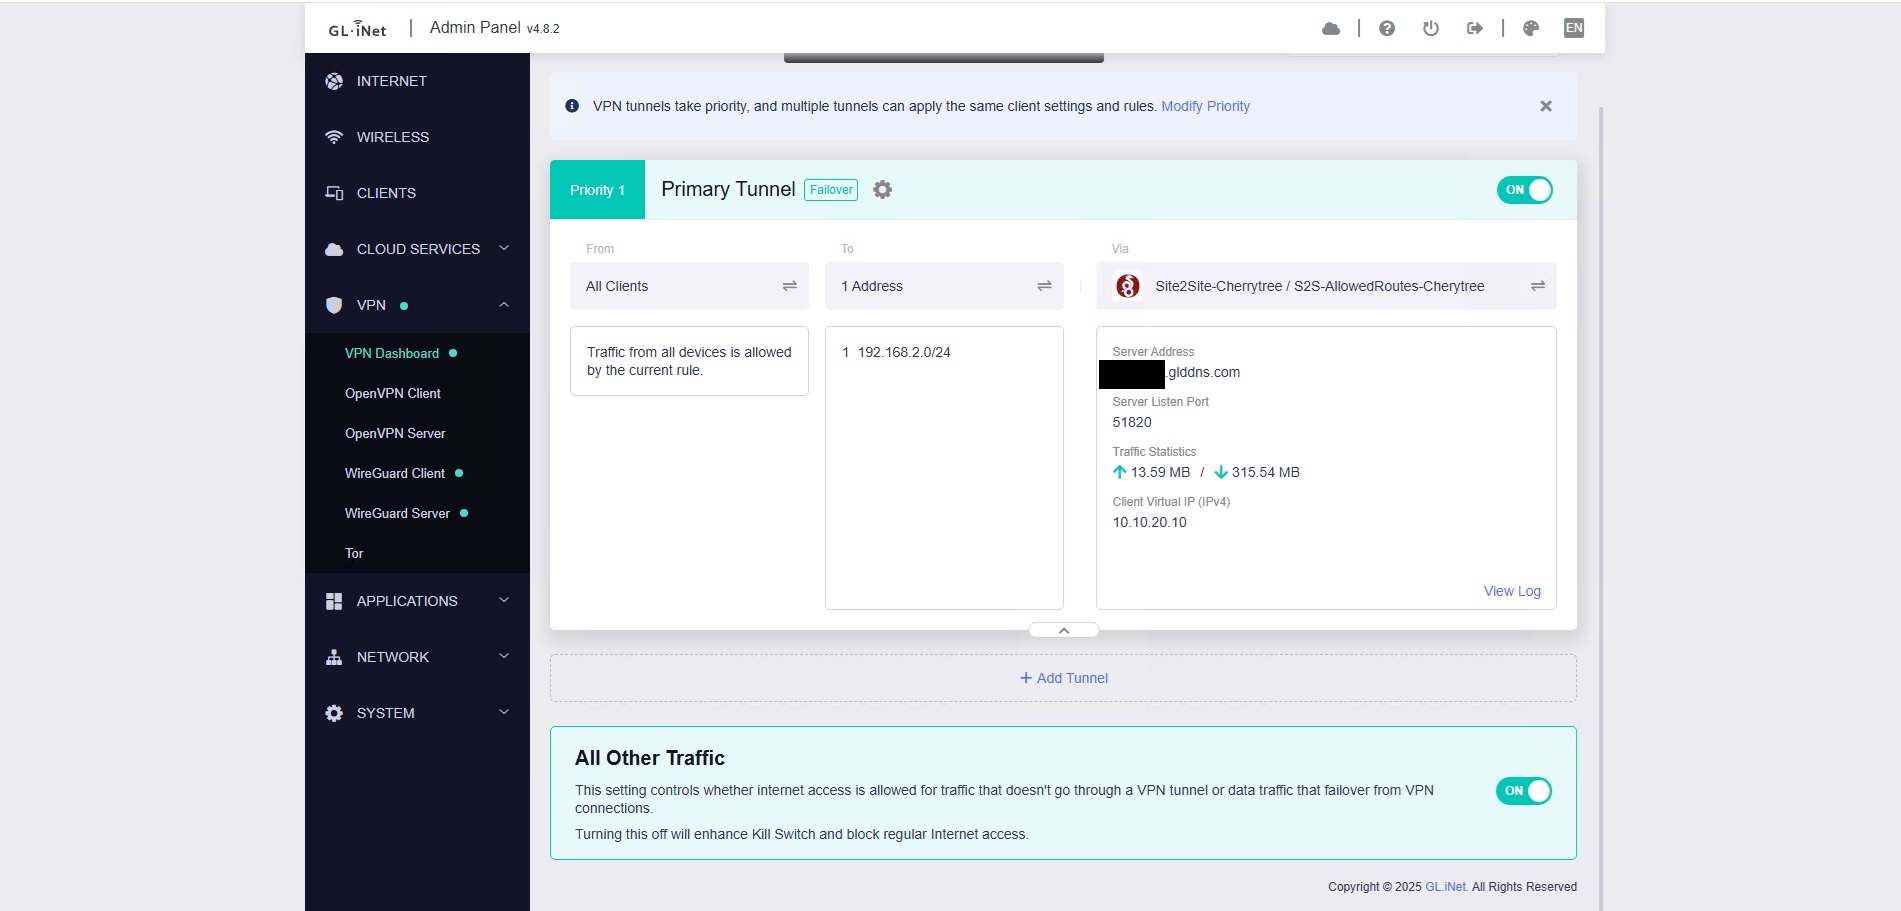Click the EN language selector icon
This screenshot has height=911, width=1901.
tap(1573, 28)
